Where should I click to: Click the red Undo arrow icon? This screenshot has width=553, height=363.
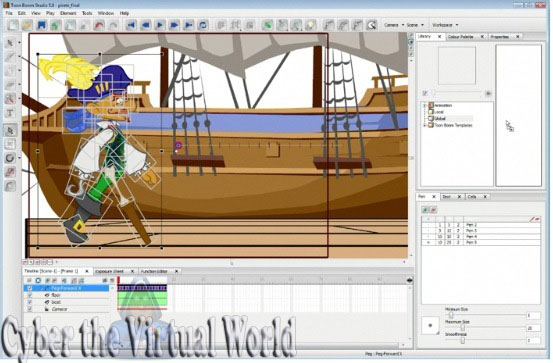tap(99, 25)
